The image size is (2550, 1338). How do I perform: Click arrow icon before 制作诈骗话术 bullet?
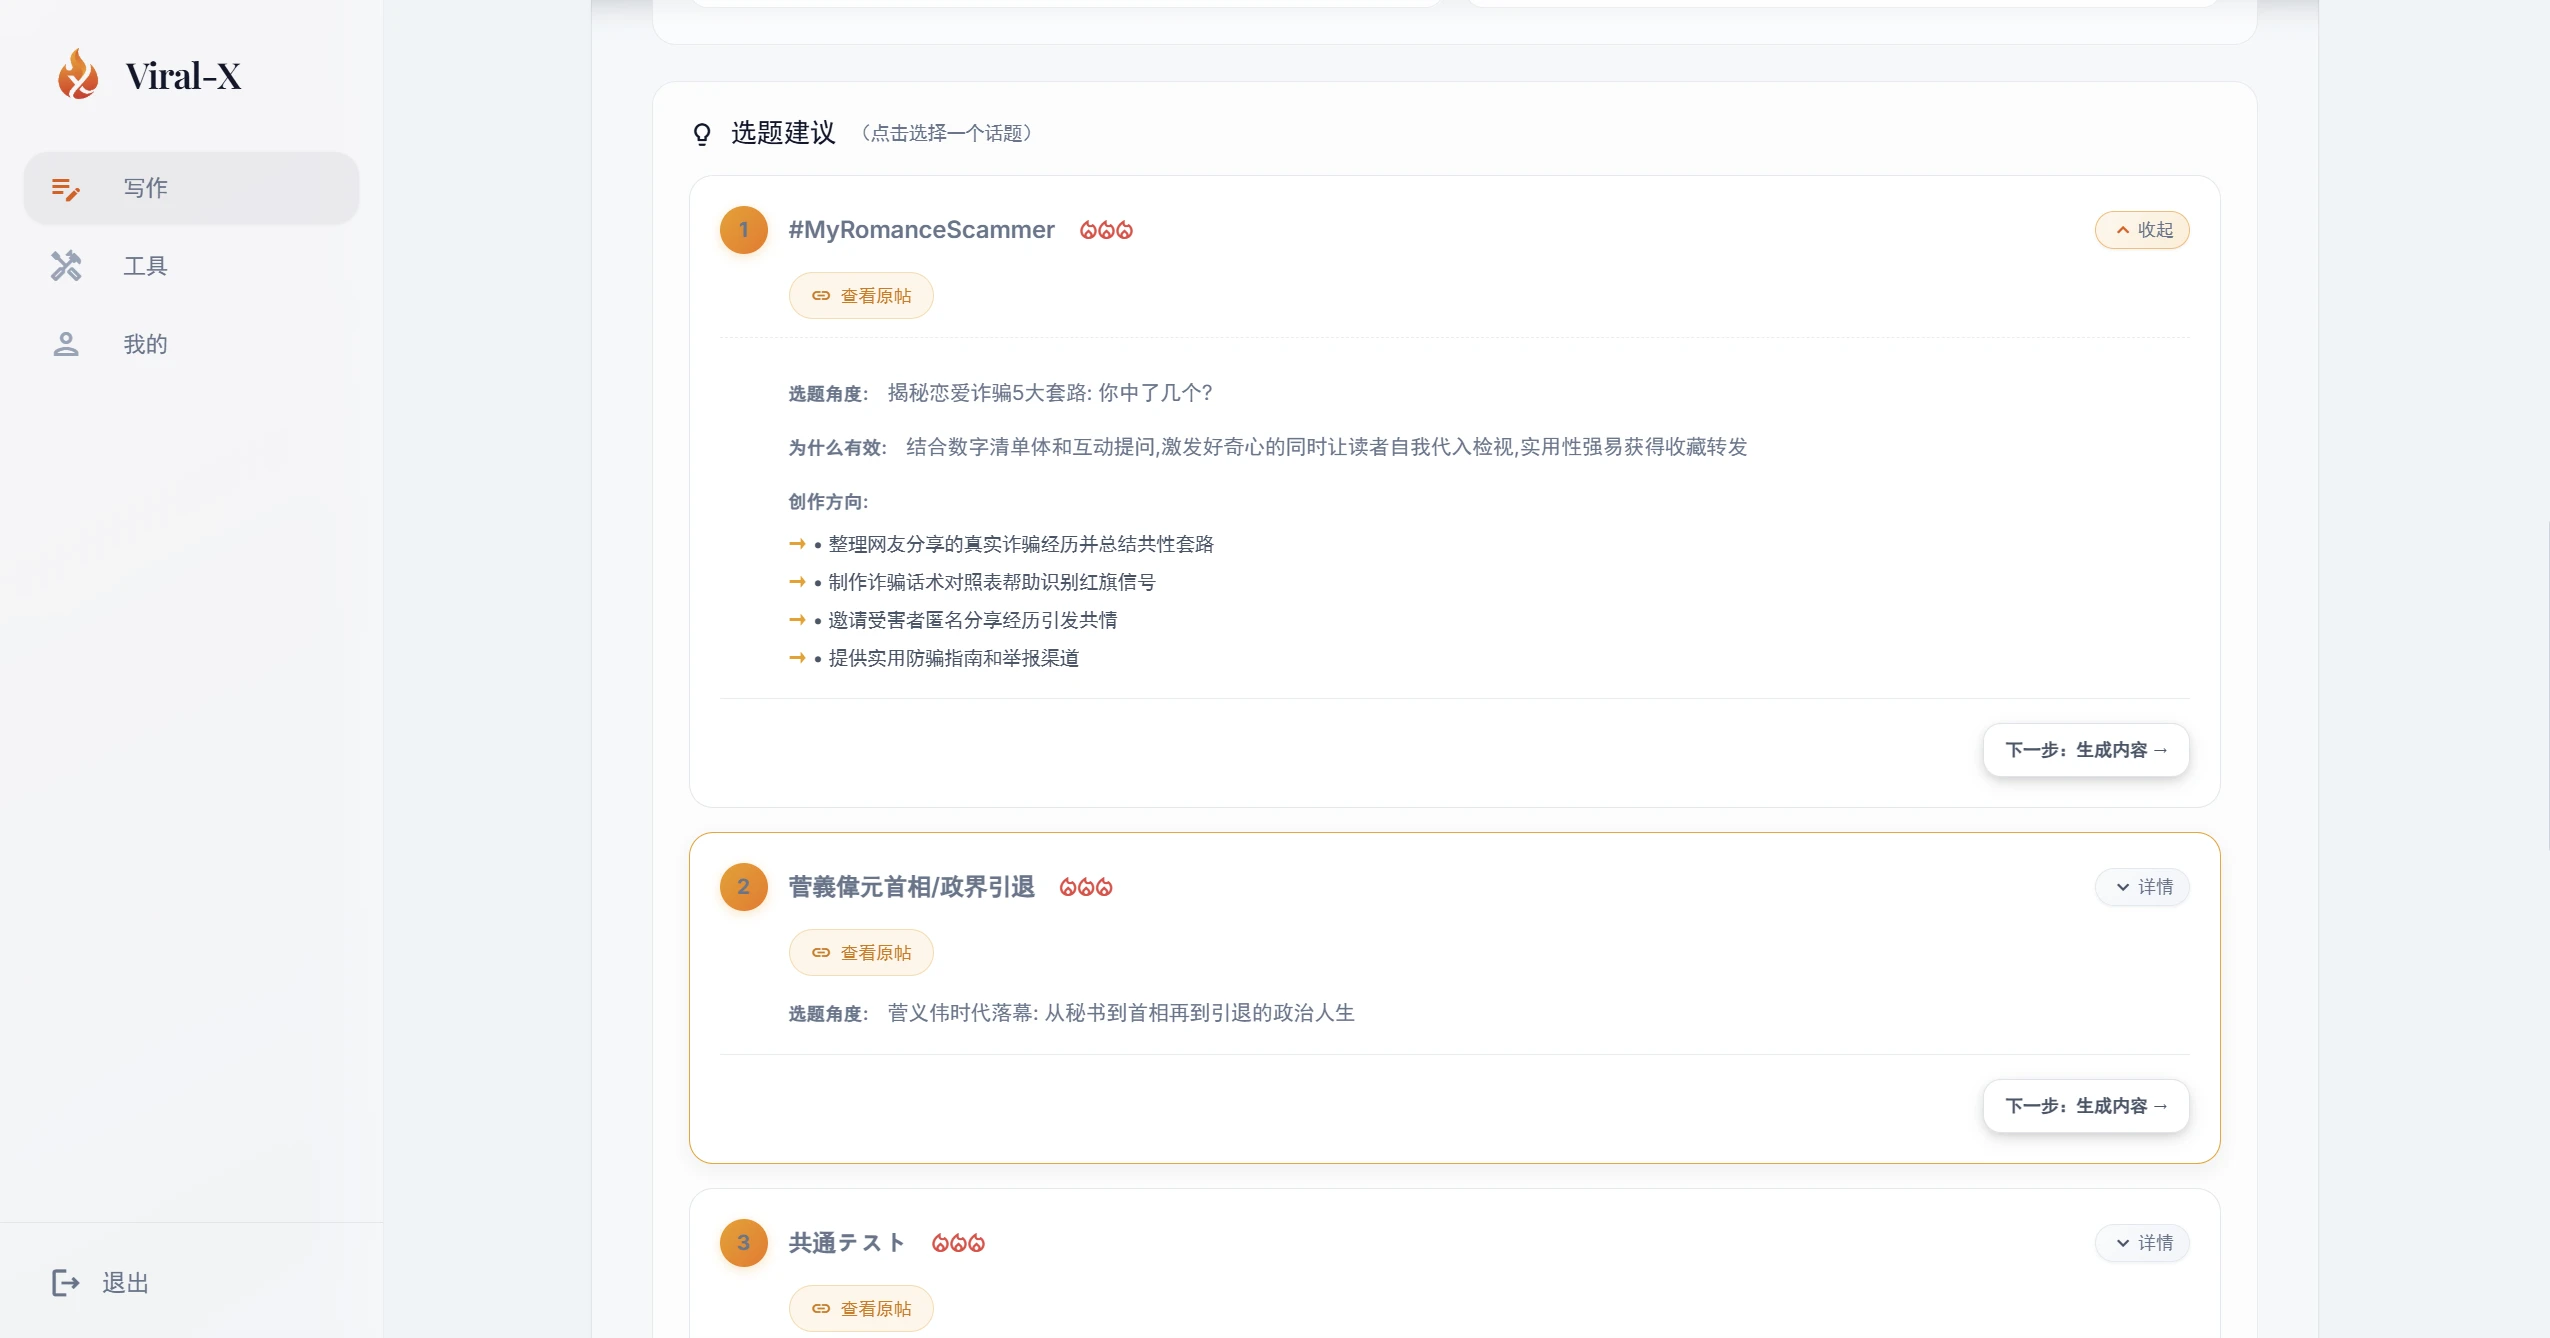pos(797,582)
